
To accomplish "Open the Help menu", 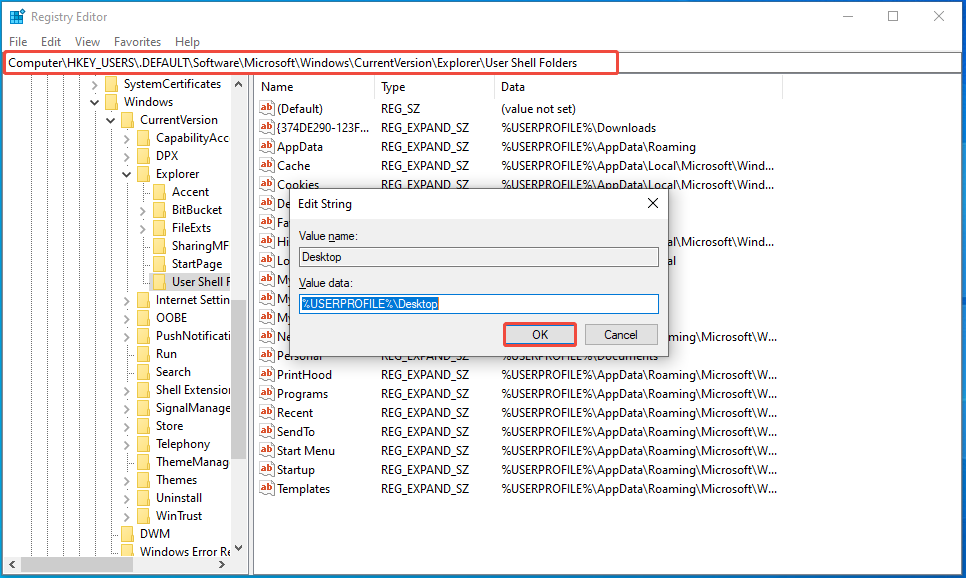I will pyautogui.click(x=187, y=41).
